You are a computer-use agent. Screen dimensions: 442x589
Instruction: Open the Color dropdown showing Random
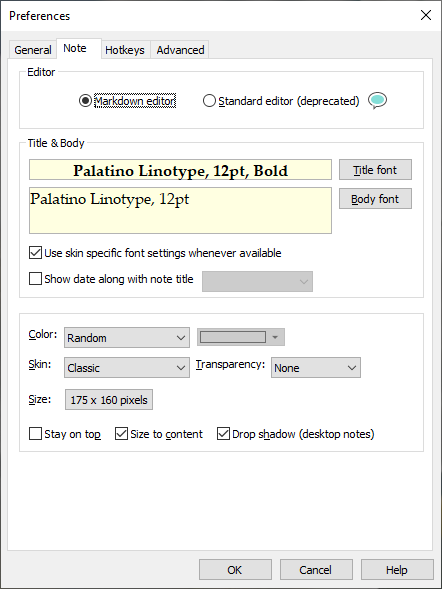(127, 337)
